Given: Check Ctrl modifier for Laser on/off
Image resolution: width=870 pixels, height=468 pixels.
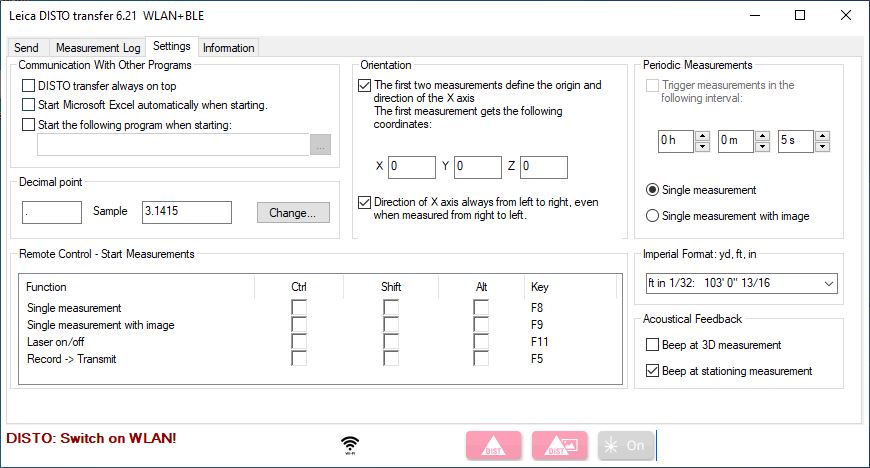Looking at the screenshot, I should tap(299, 341).
